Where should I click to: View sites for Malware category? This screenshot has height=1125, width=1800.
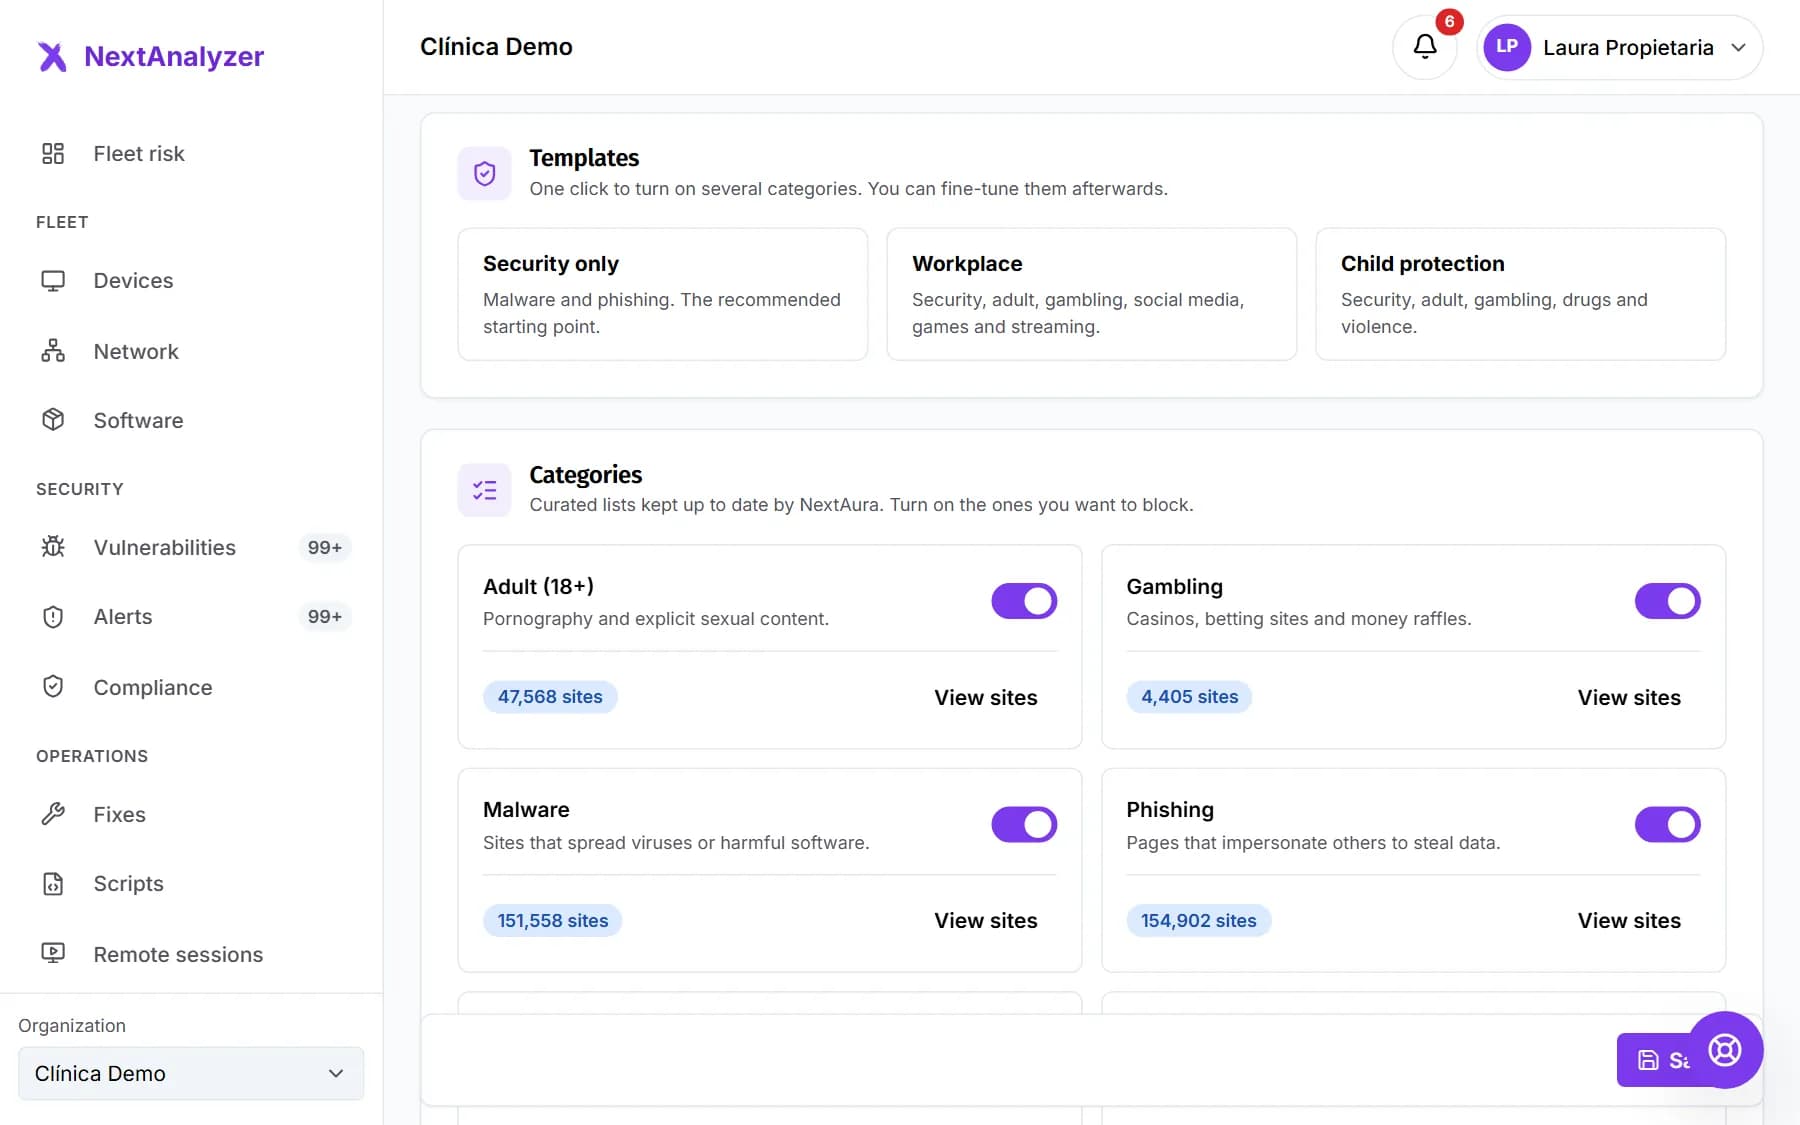coord(985,921)
